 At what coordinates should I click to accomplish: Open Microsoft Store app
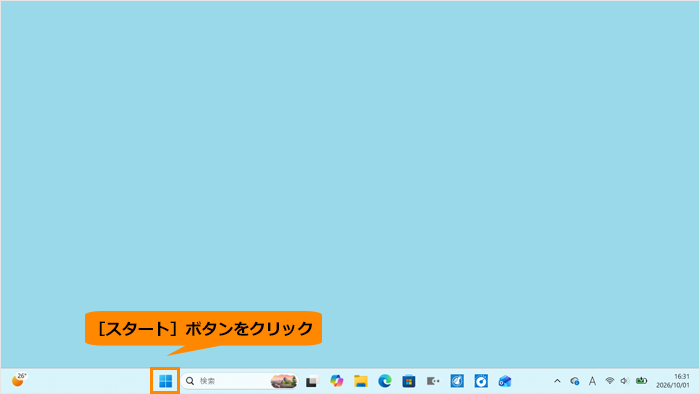click(409, 381)
